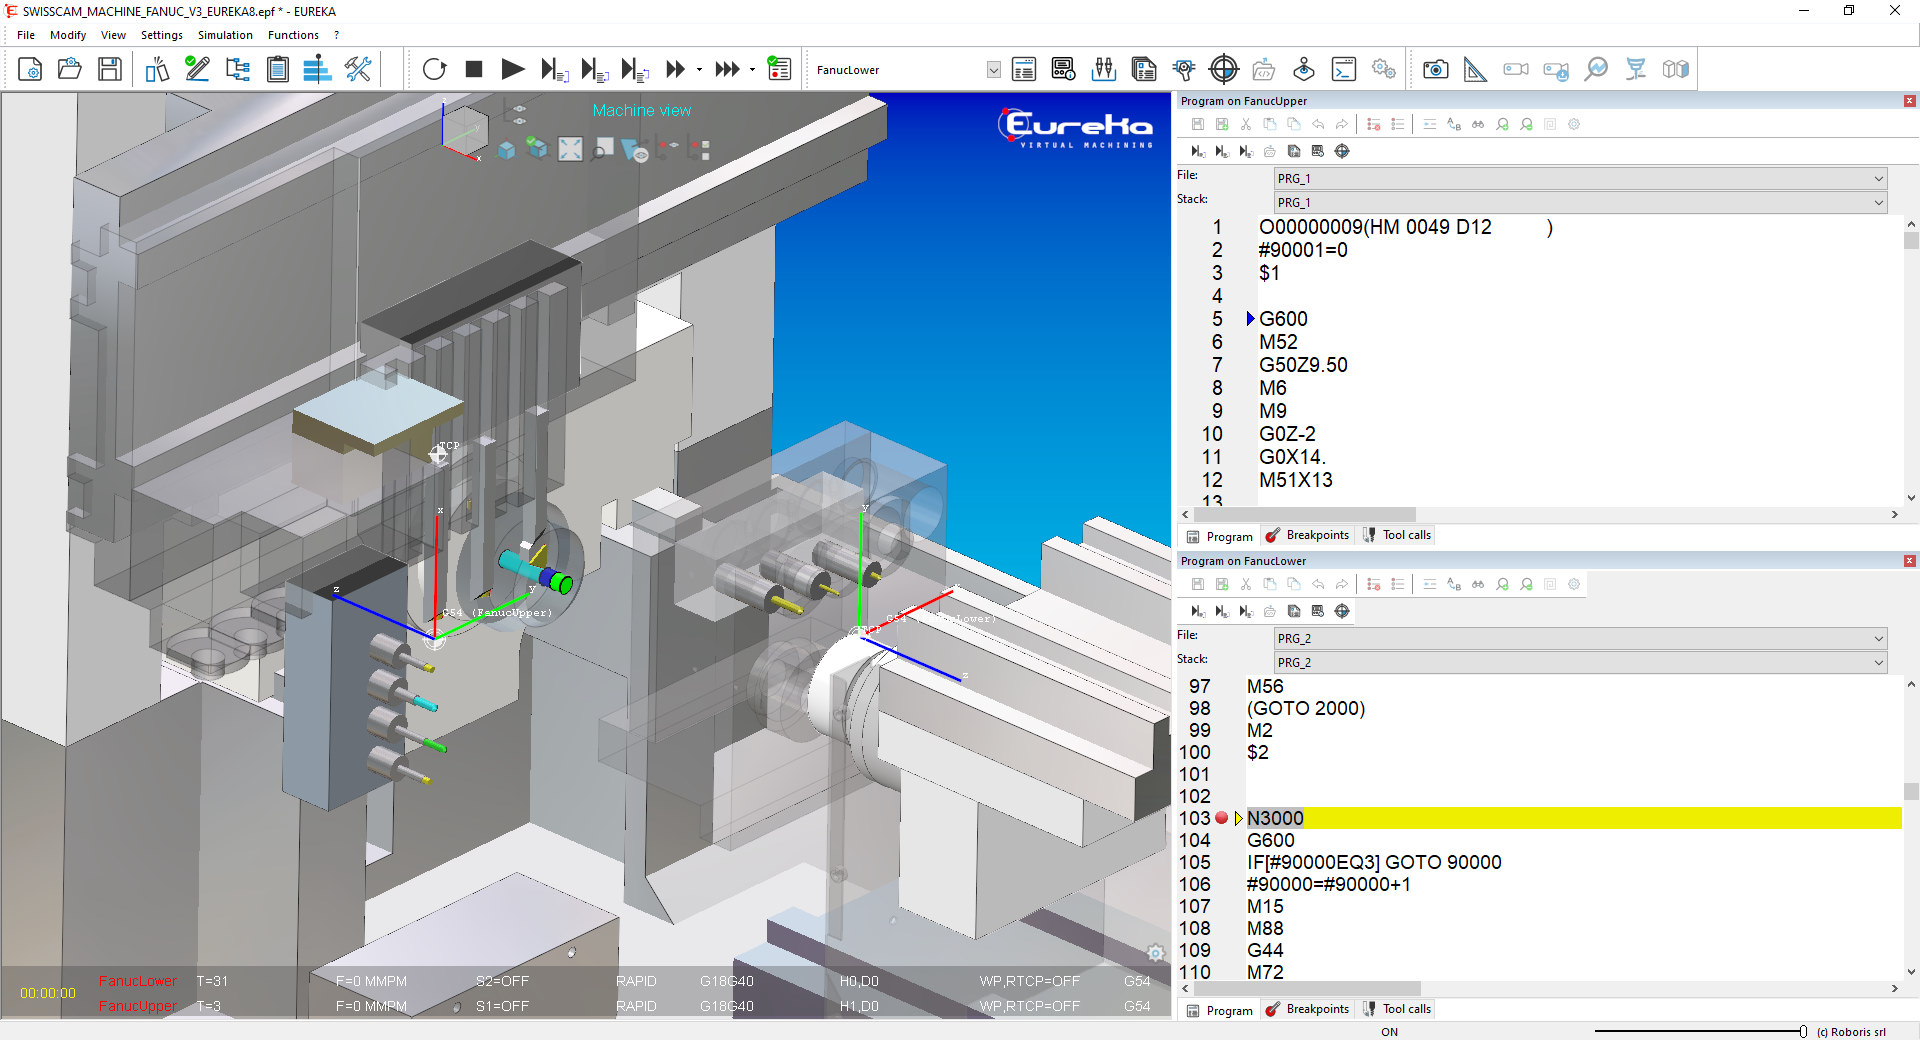
Task: Expand the FanucUpper File dropdown PRG_1
Action: (x=1878, y=179)
